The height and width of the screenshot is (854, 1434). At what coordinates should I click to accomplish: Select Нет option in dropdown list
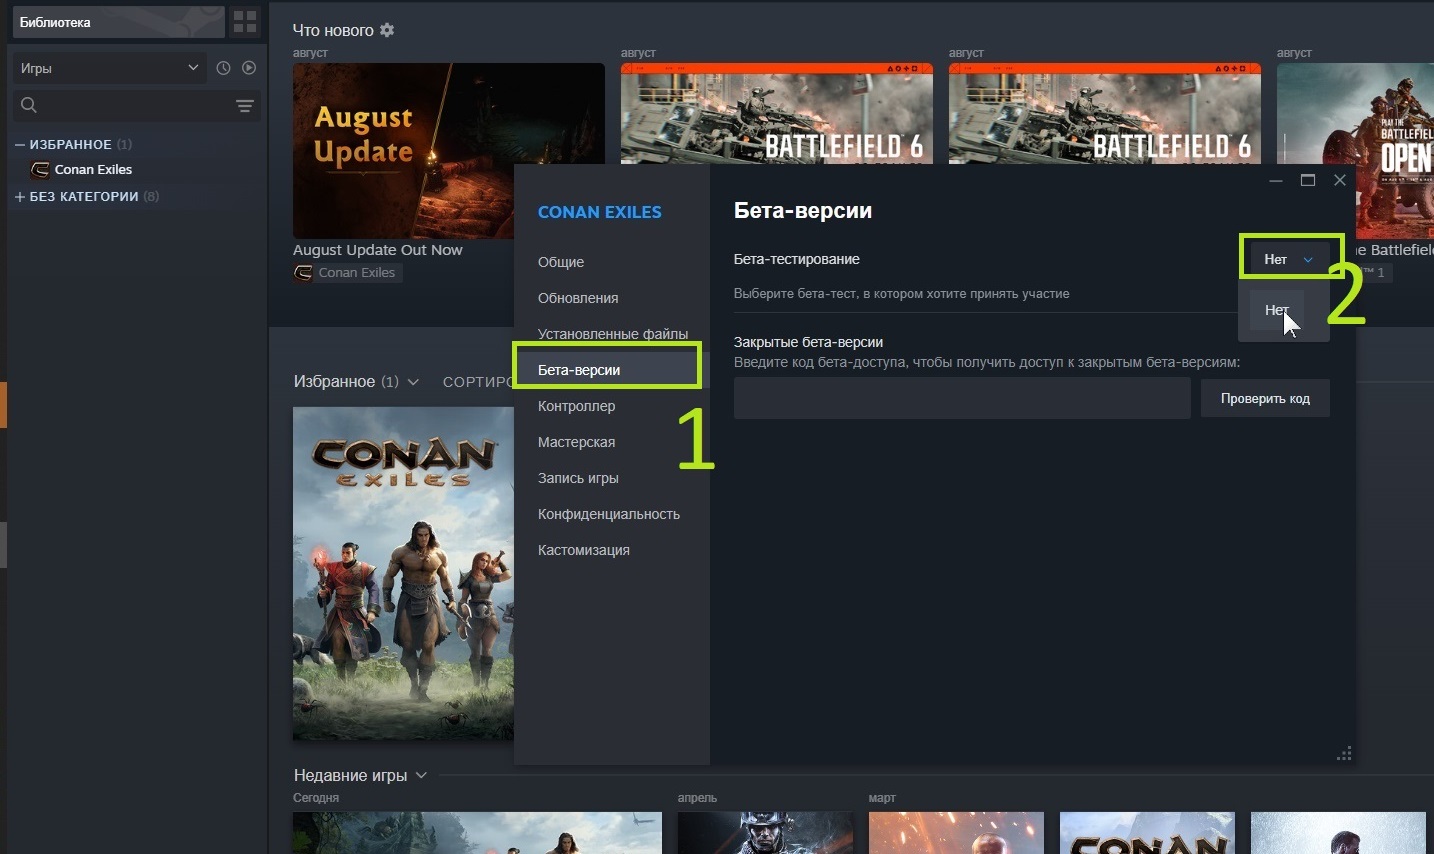[x=1276, y=310]
